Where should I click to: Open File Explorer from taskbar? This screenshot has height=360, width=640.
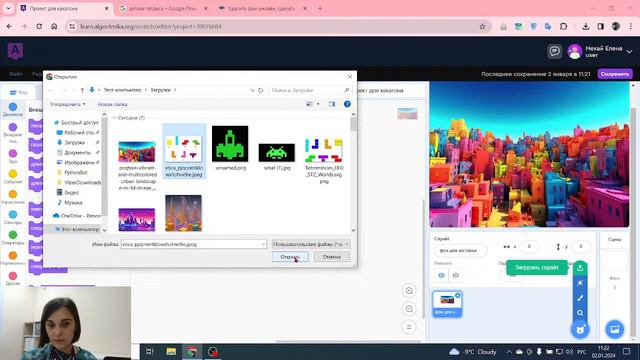(x=171, y=351)
